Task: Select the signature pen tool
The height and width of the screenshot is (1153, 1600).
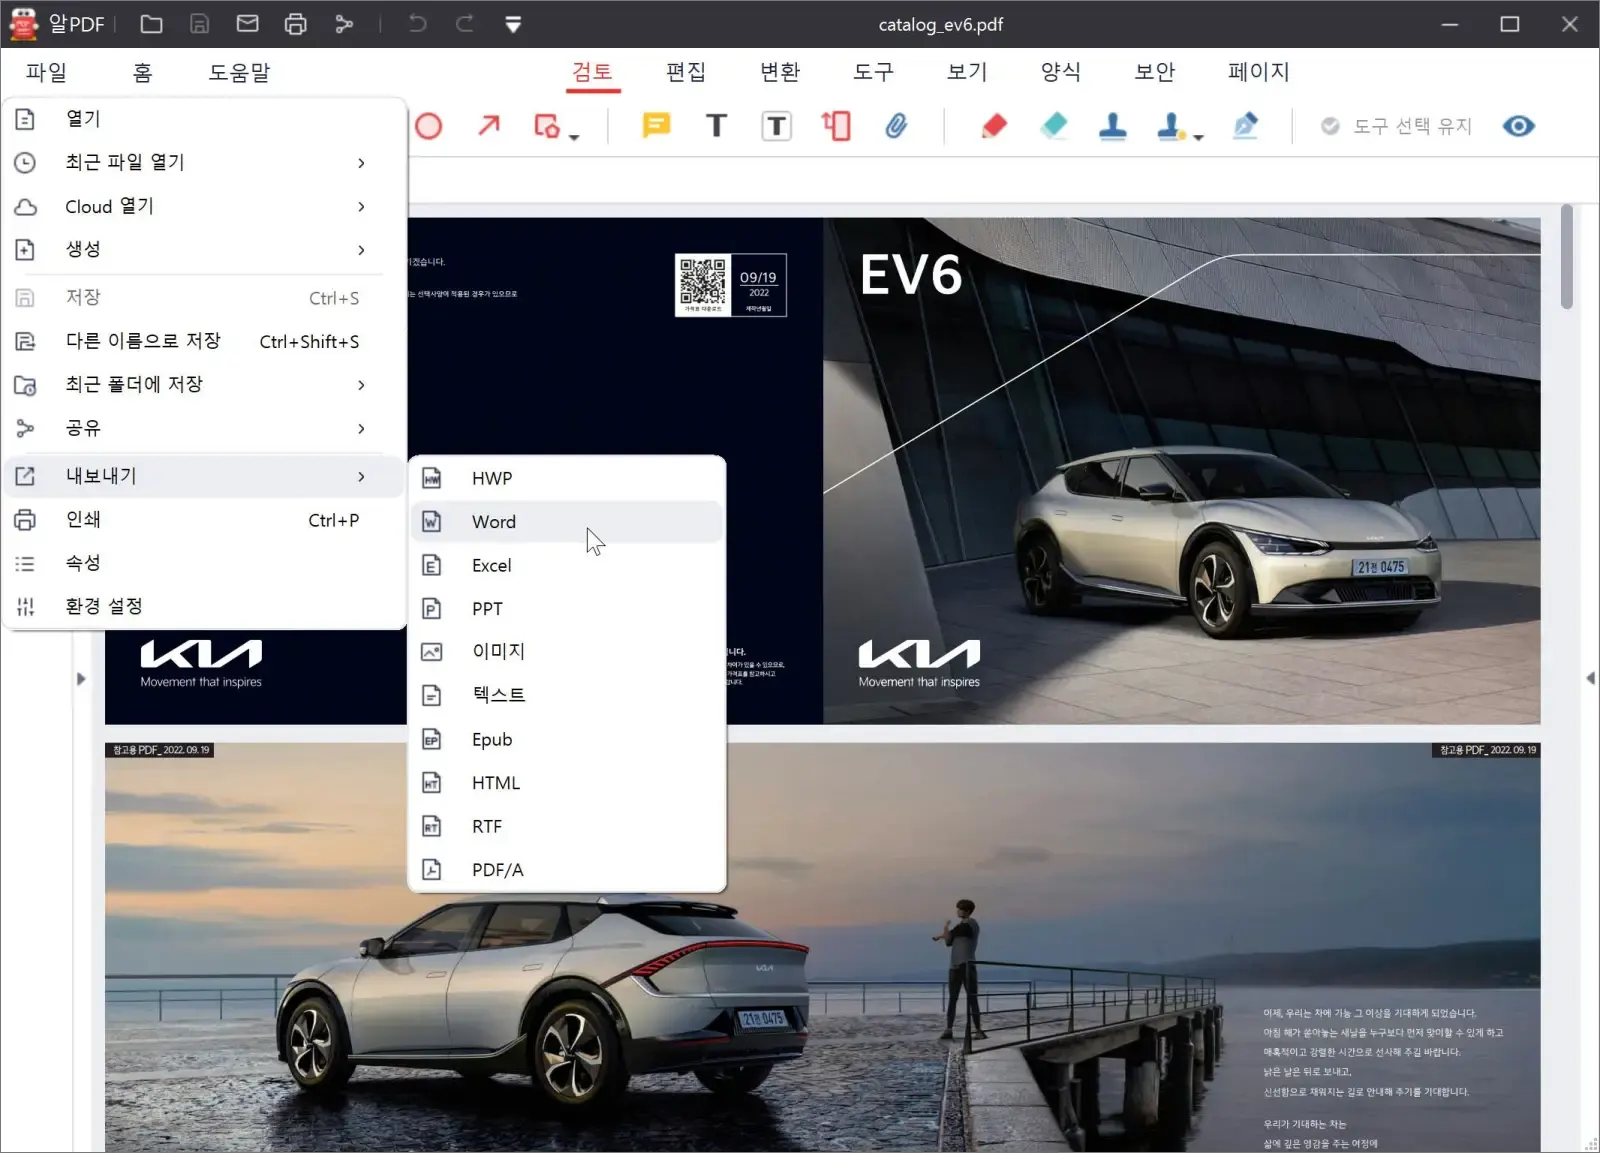Action: tap(1245, 126)
